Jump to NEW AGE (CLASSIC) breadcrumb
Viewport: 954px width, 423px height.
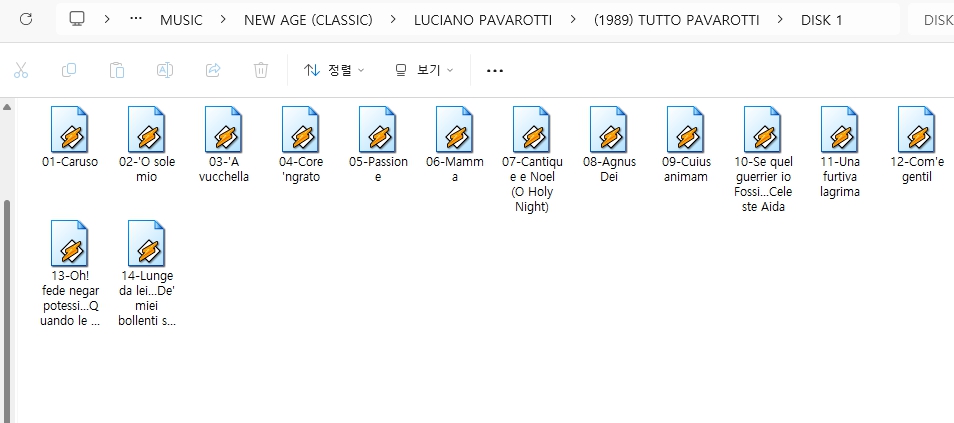[308, 19]
